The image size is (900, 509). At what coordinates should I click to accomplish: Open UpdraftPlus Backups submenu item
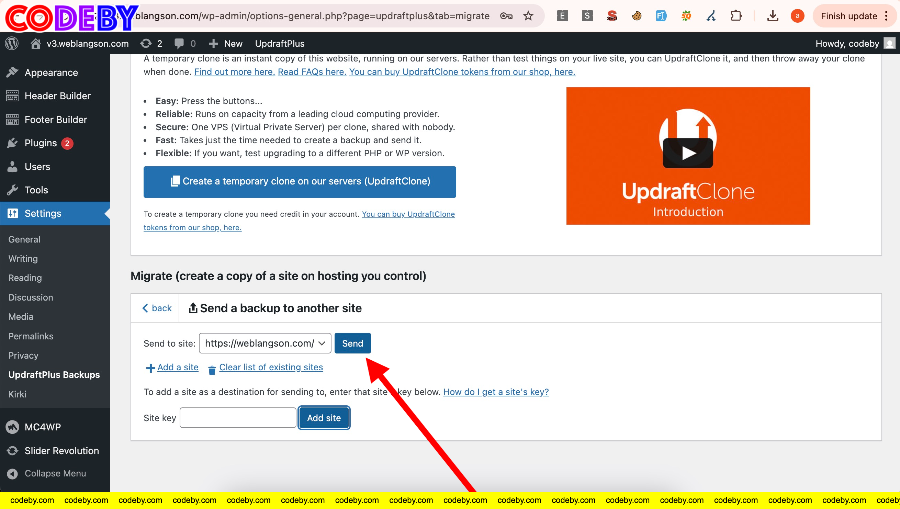[54, 375]
